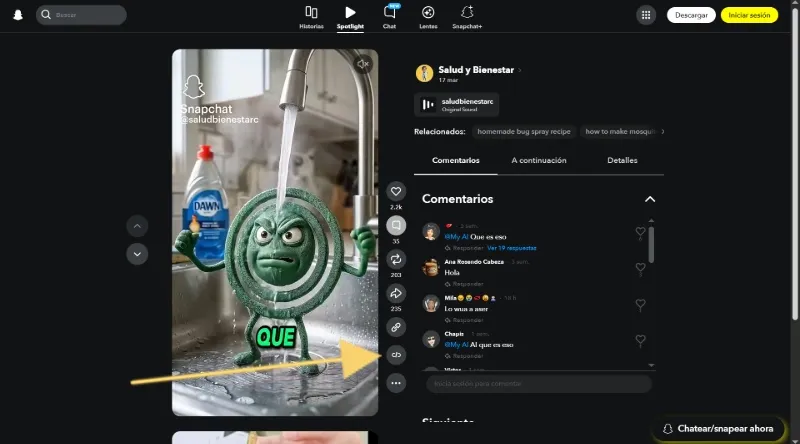Go to the next video
The width and height of the screenshot is (800, 444).
click(137, 254)
